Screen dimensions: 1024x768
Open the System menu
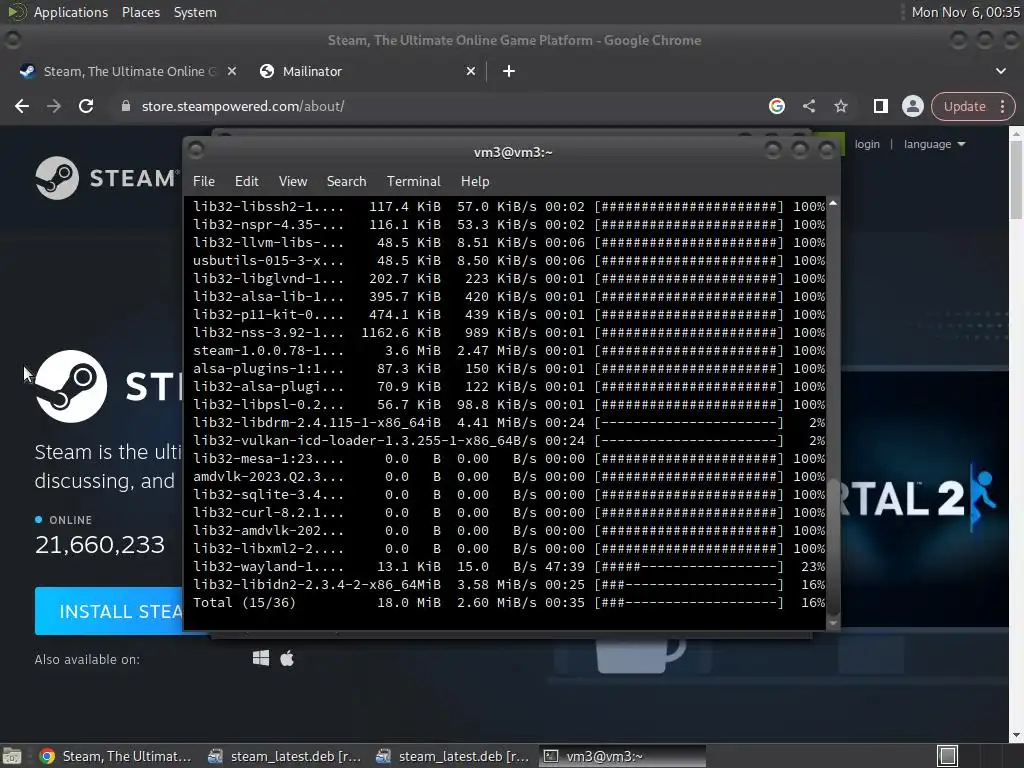coord(195,12)
